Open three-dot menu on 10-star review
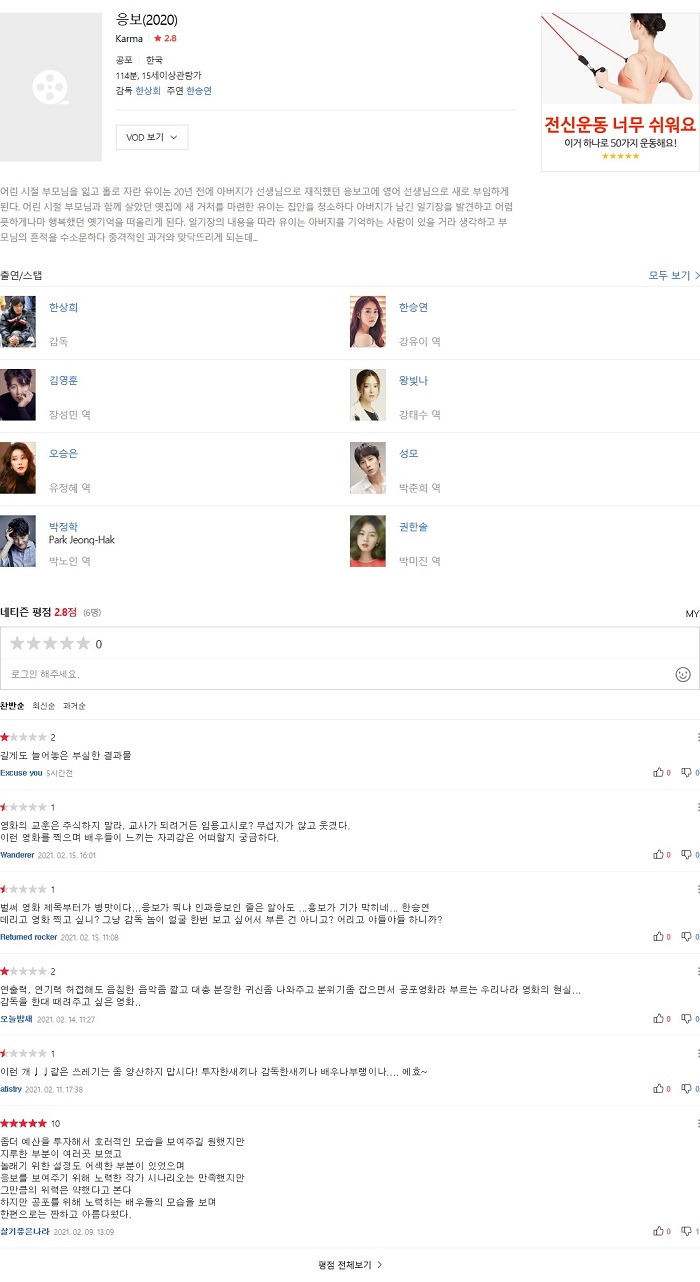The image size is (700, 1282). coord(698,1122)
